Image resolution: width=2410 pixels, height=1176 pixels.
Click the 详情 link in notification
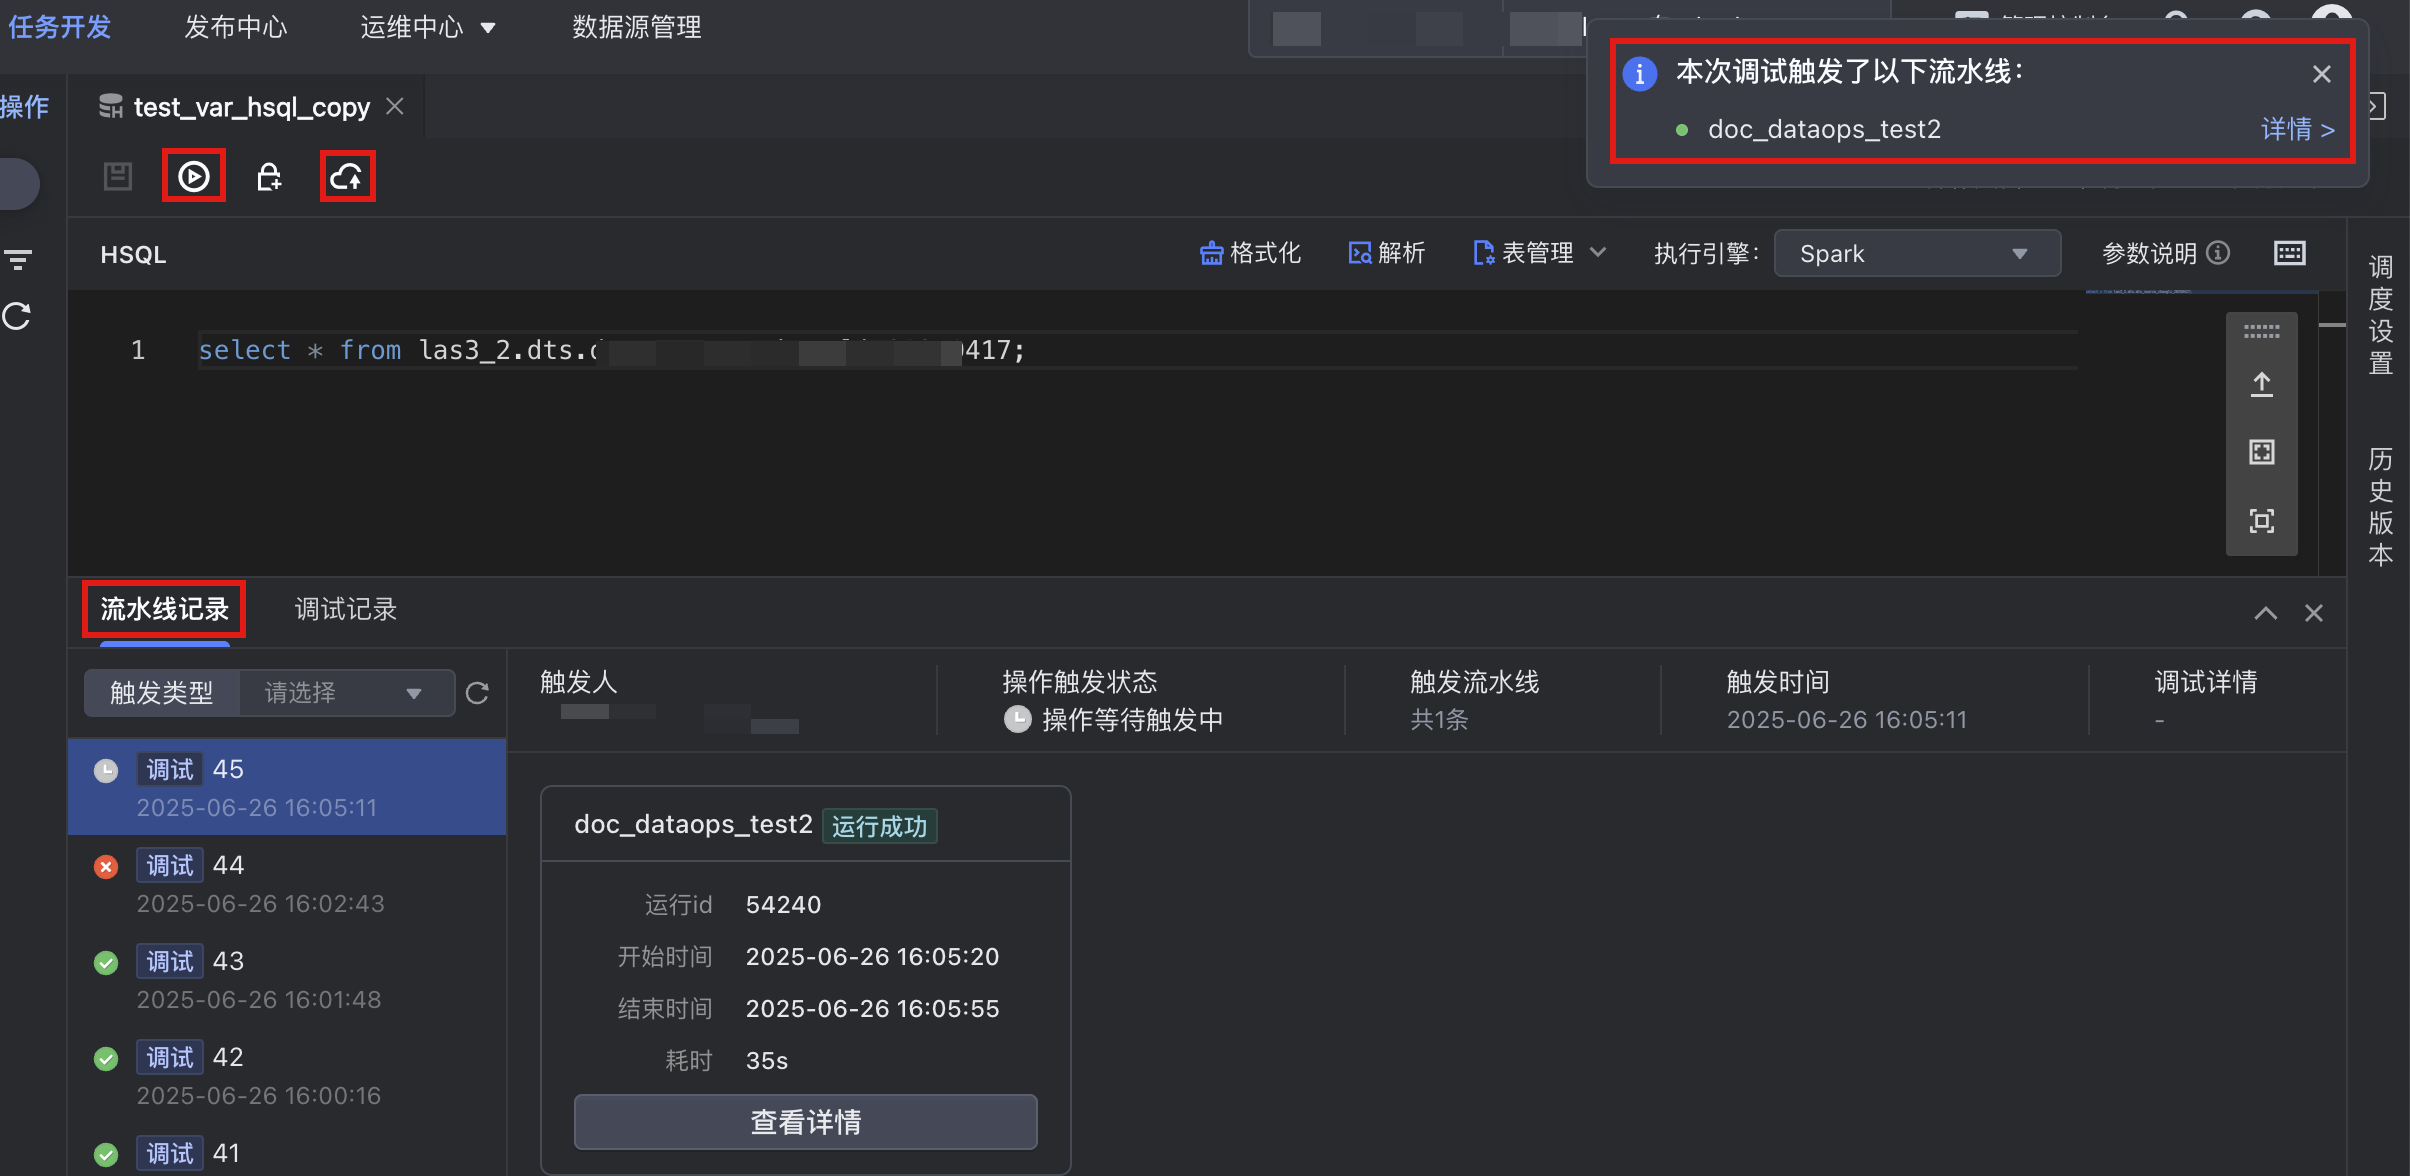click(2297, 129)
